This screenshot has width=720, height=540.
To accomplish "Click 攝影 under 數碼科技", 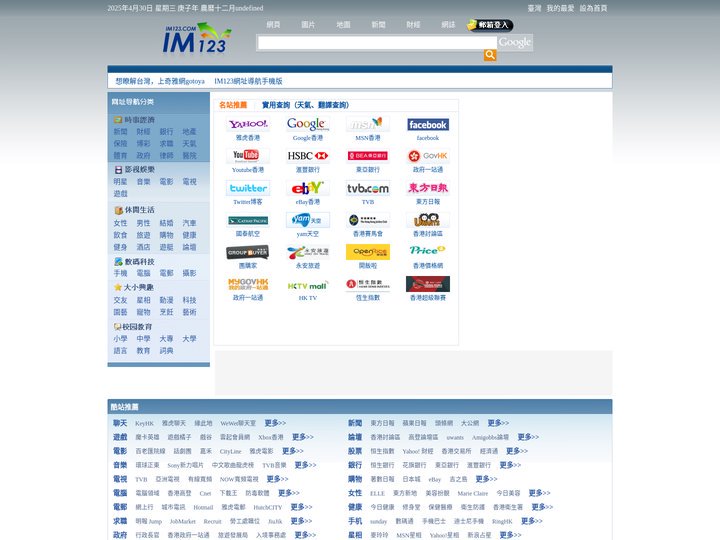I will pyautogui.click(x=189, y=273).
